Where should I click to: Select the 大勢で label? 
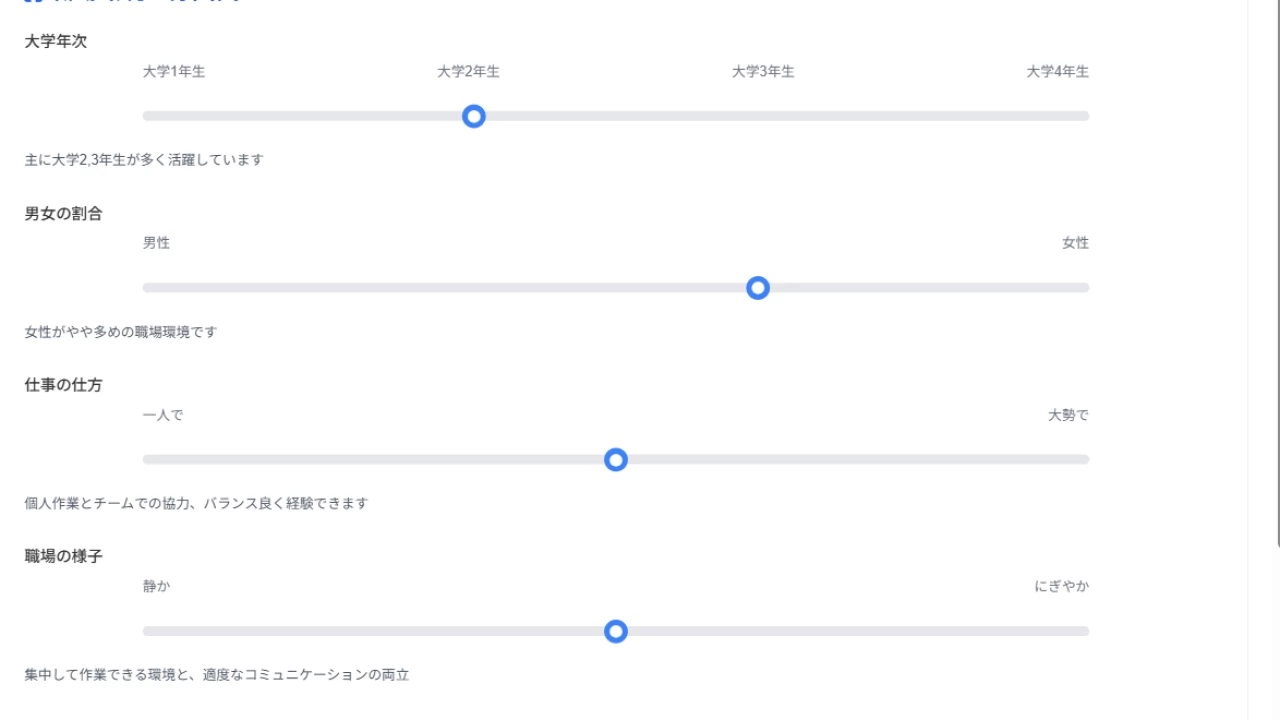(x=1068, y=415)
